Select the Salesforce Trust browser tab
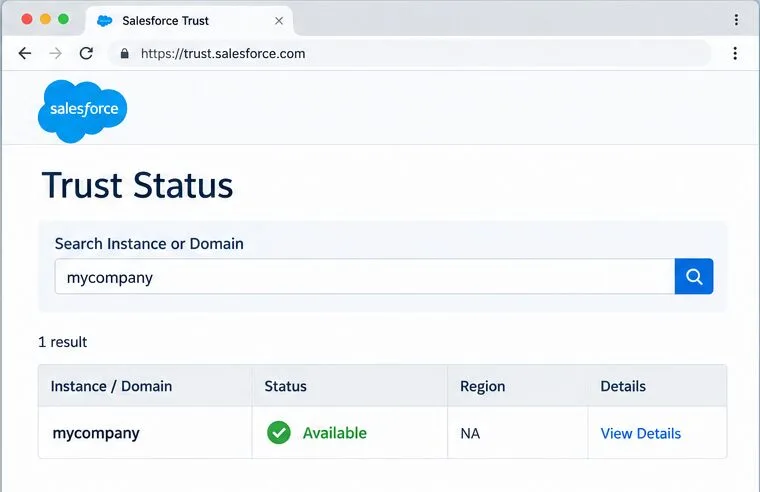This screenshot has width=760, height=492. (189, 21)
